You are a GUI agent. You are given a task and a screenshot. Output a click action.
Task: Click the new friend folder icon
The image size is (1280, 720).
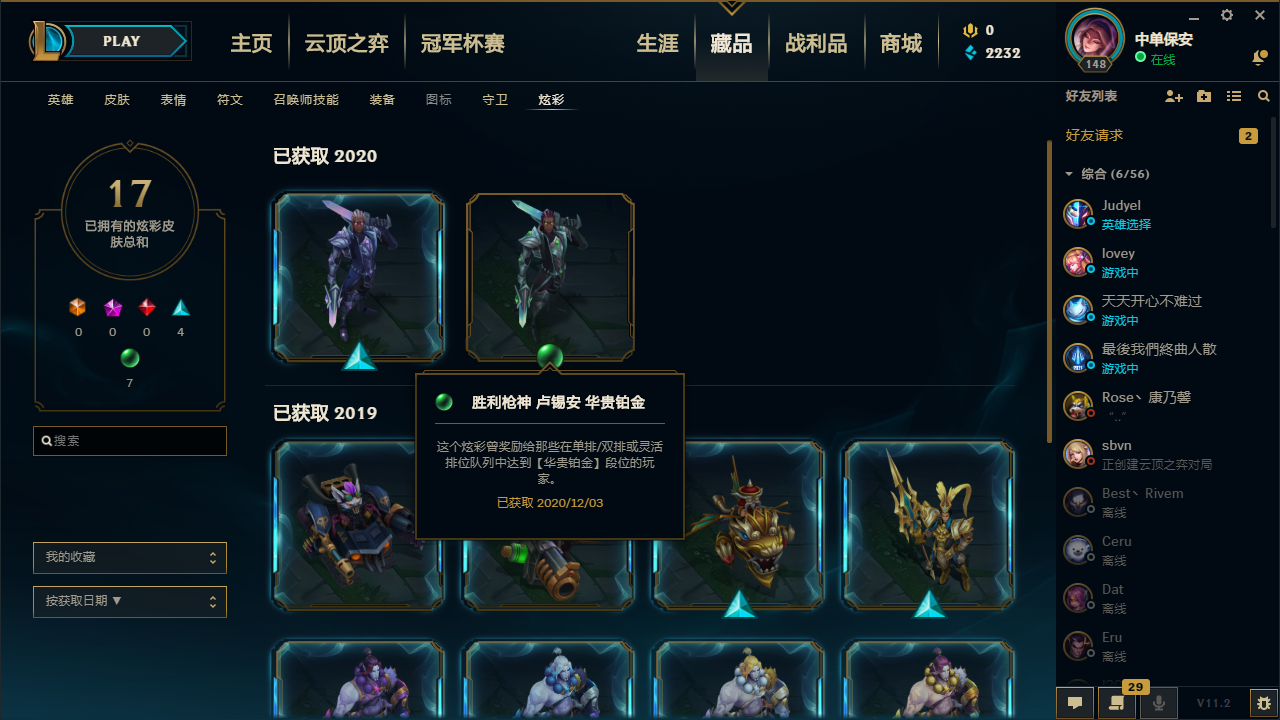click(1204, 96)
